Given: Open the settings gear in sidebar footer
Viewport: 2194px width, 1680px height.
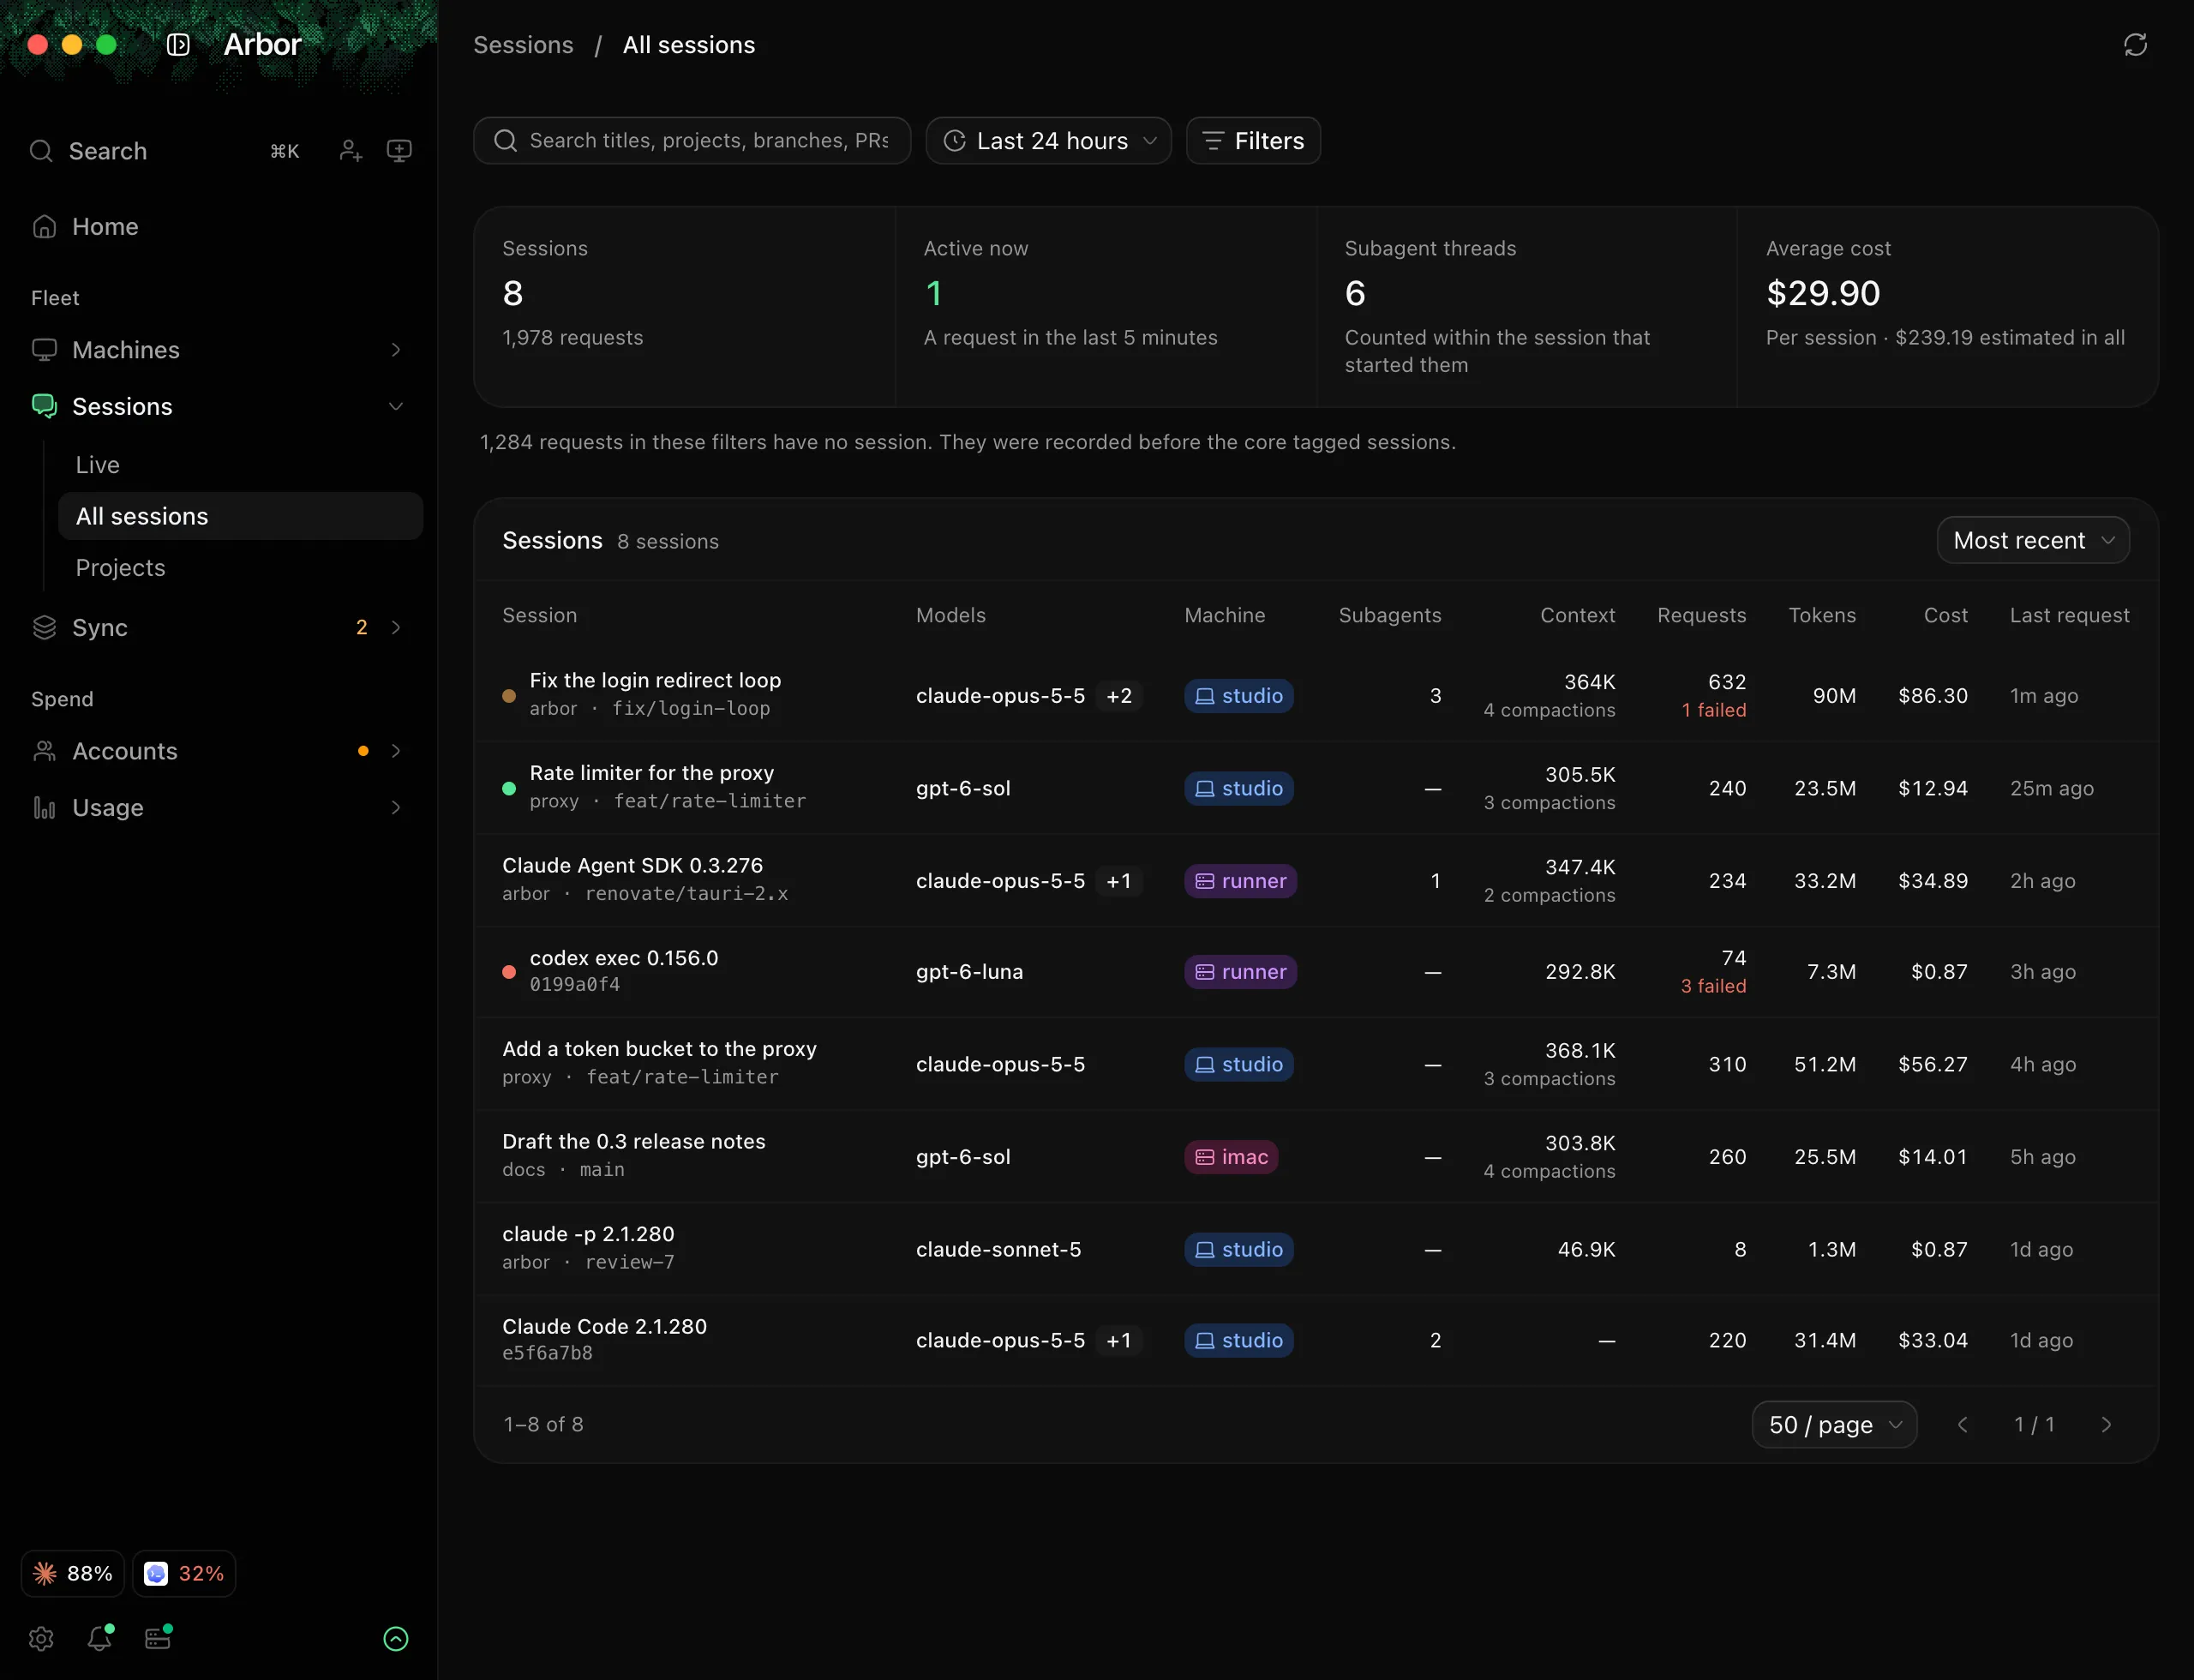Looking at the screenshot, I should (41, 1638).
